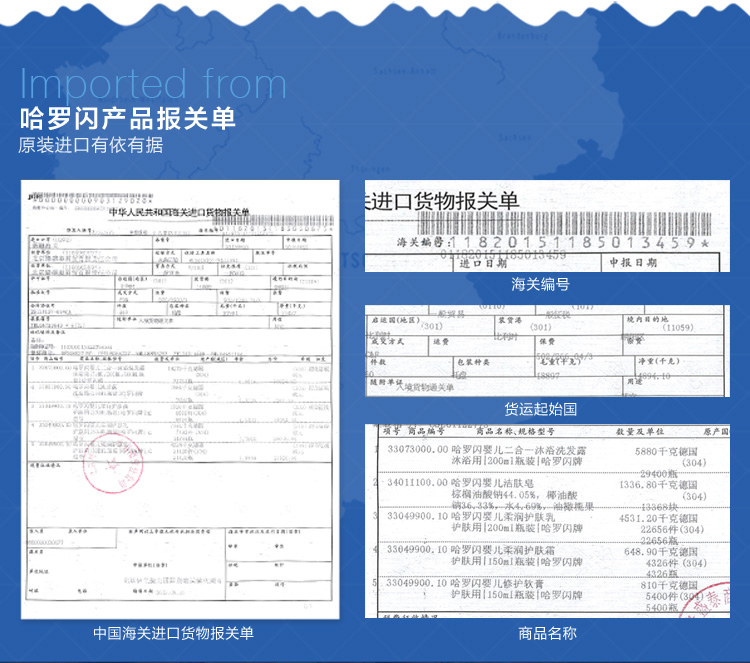Click the quantity '4531.20千克德国'
Image resolution: width=750 pixels, height=663 pixels.
tap(659, 519)
